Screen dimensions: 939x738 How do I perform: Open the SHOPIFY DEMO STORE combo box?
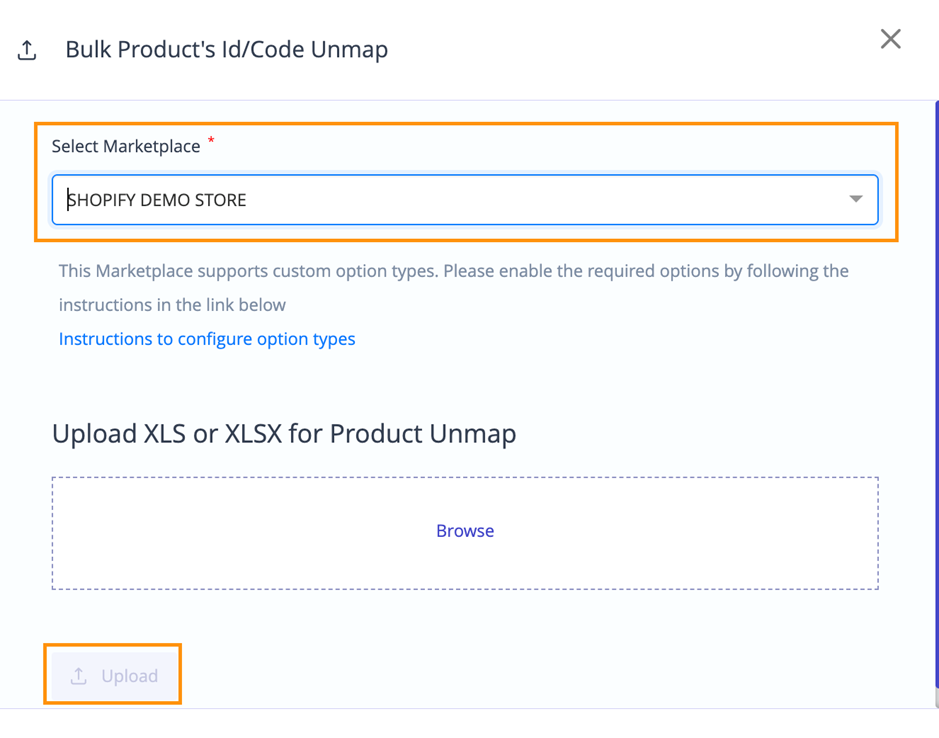pos(465,200)
